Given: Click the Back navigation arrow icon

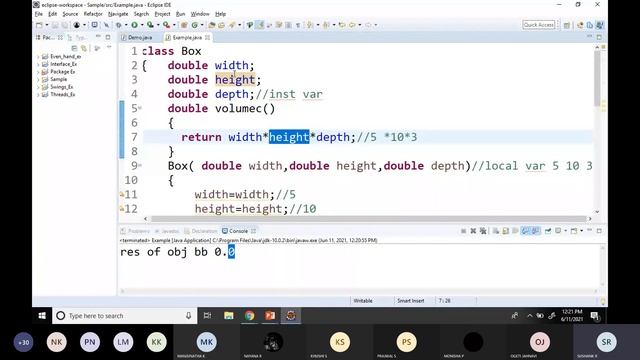Looking at the screenshot, I should pyautogui.click(x=352, y=25).
